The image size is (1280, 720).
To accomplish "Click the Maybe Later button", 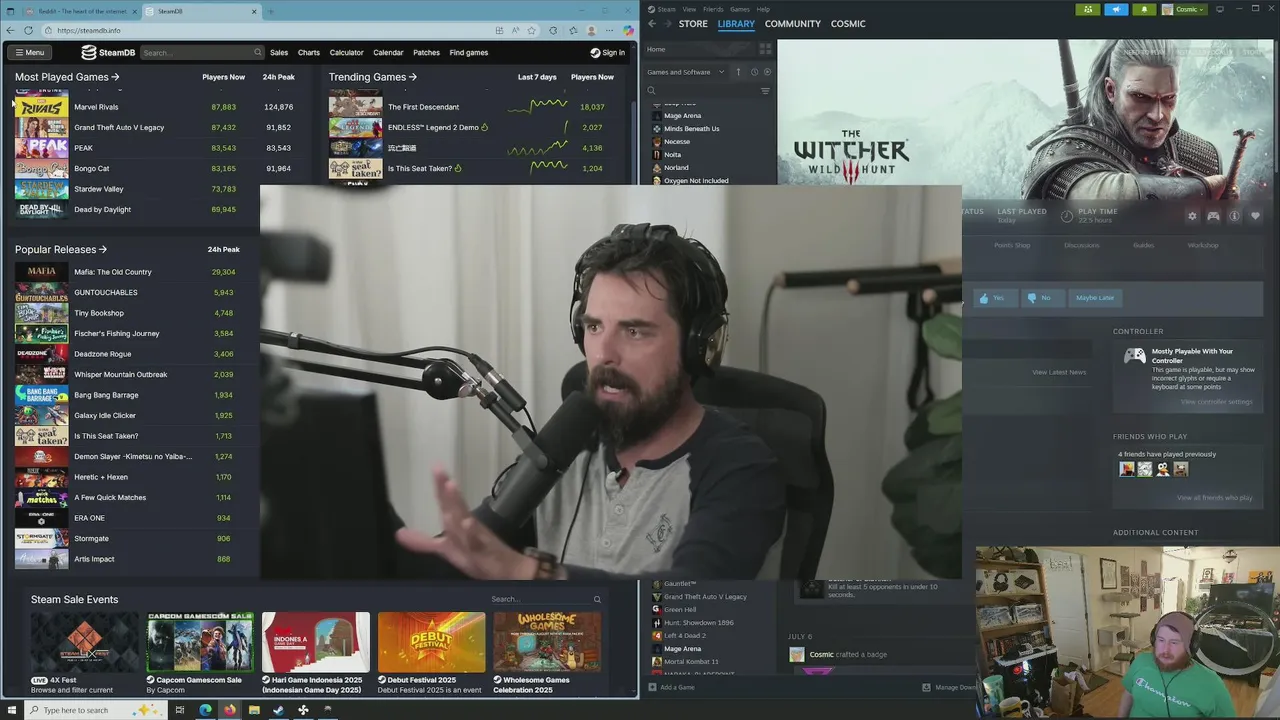I will [x=1094, y=298].
